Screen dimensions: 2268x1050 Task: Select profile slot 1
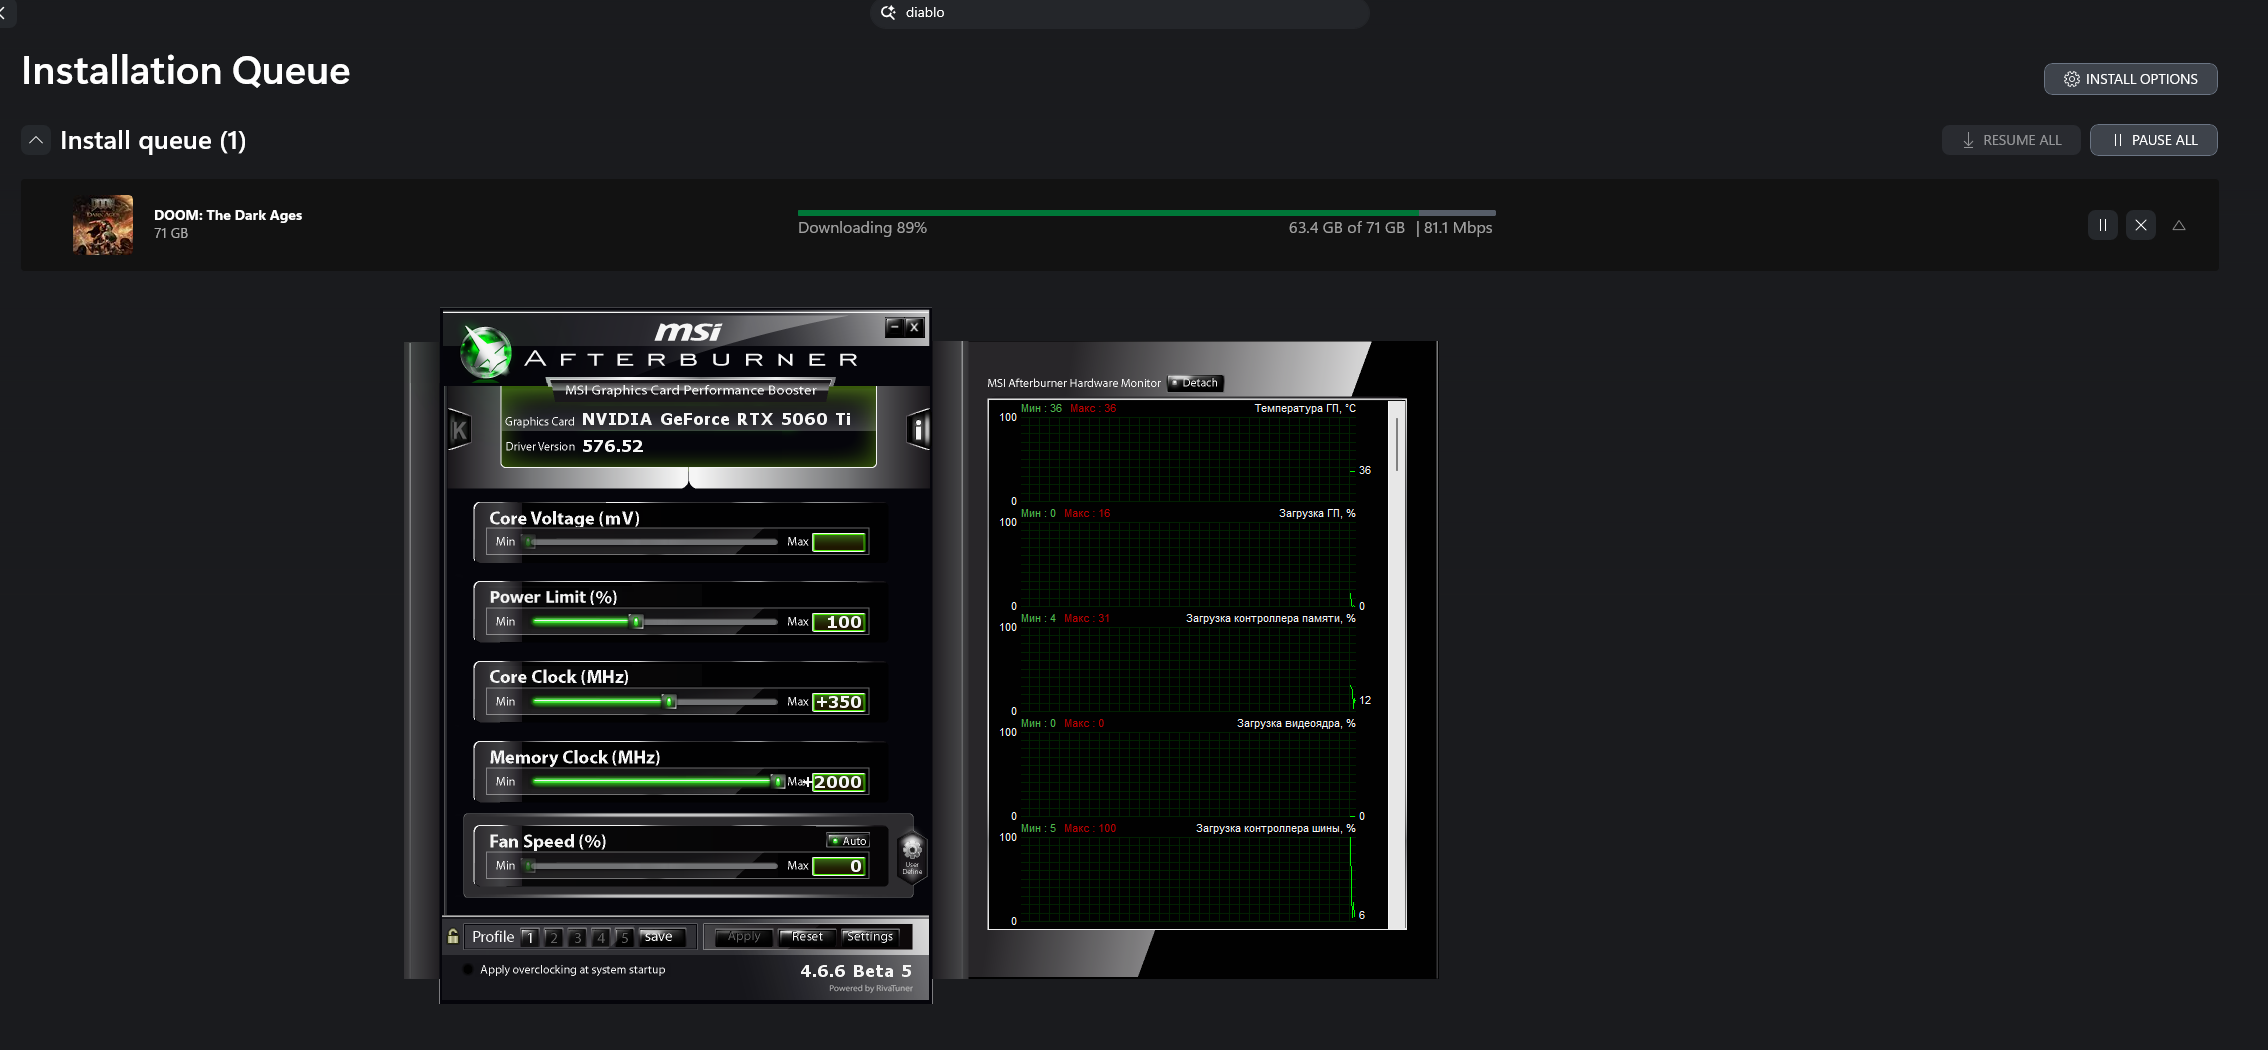tap(530, 937)
